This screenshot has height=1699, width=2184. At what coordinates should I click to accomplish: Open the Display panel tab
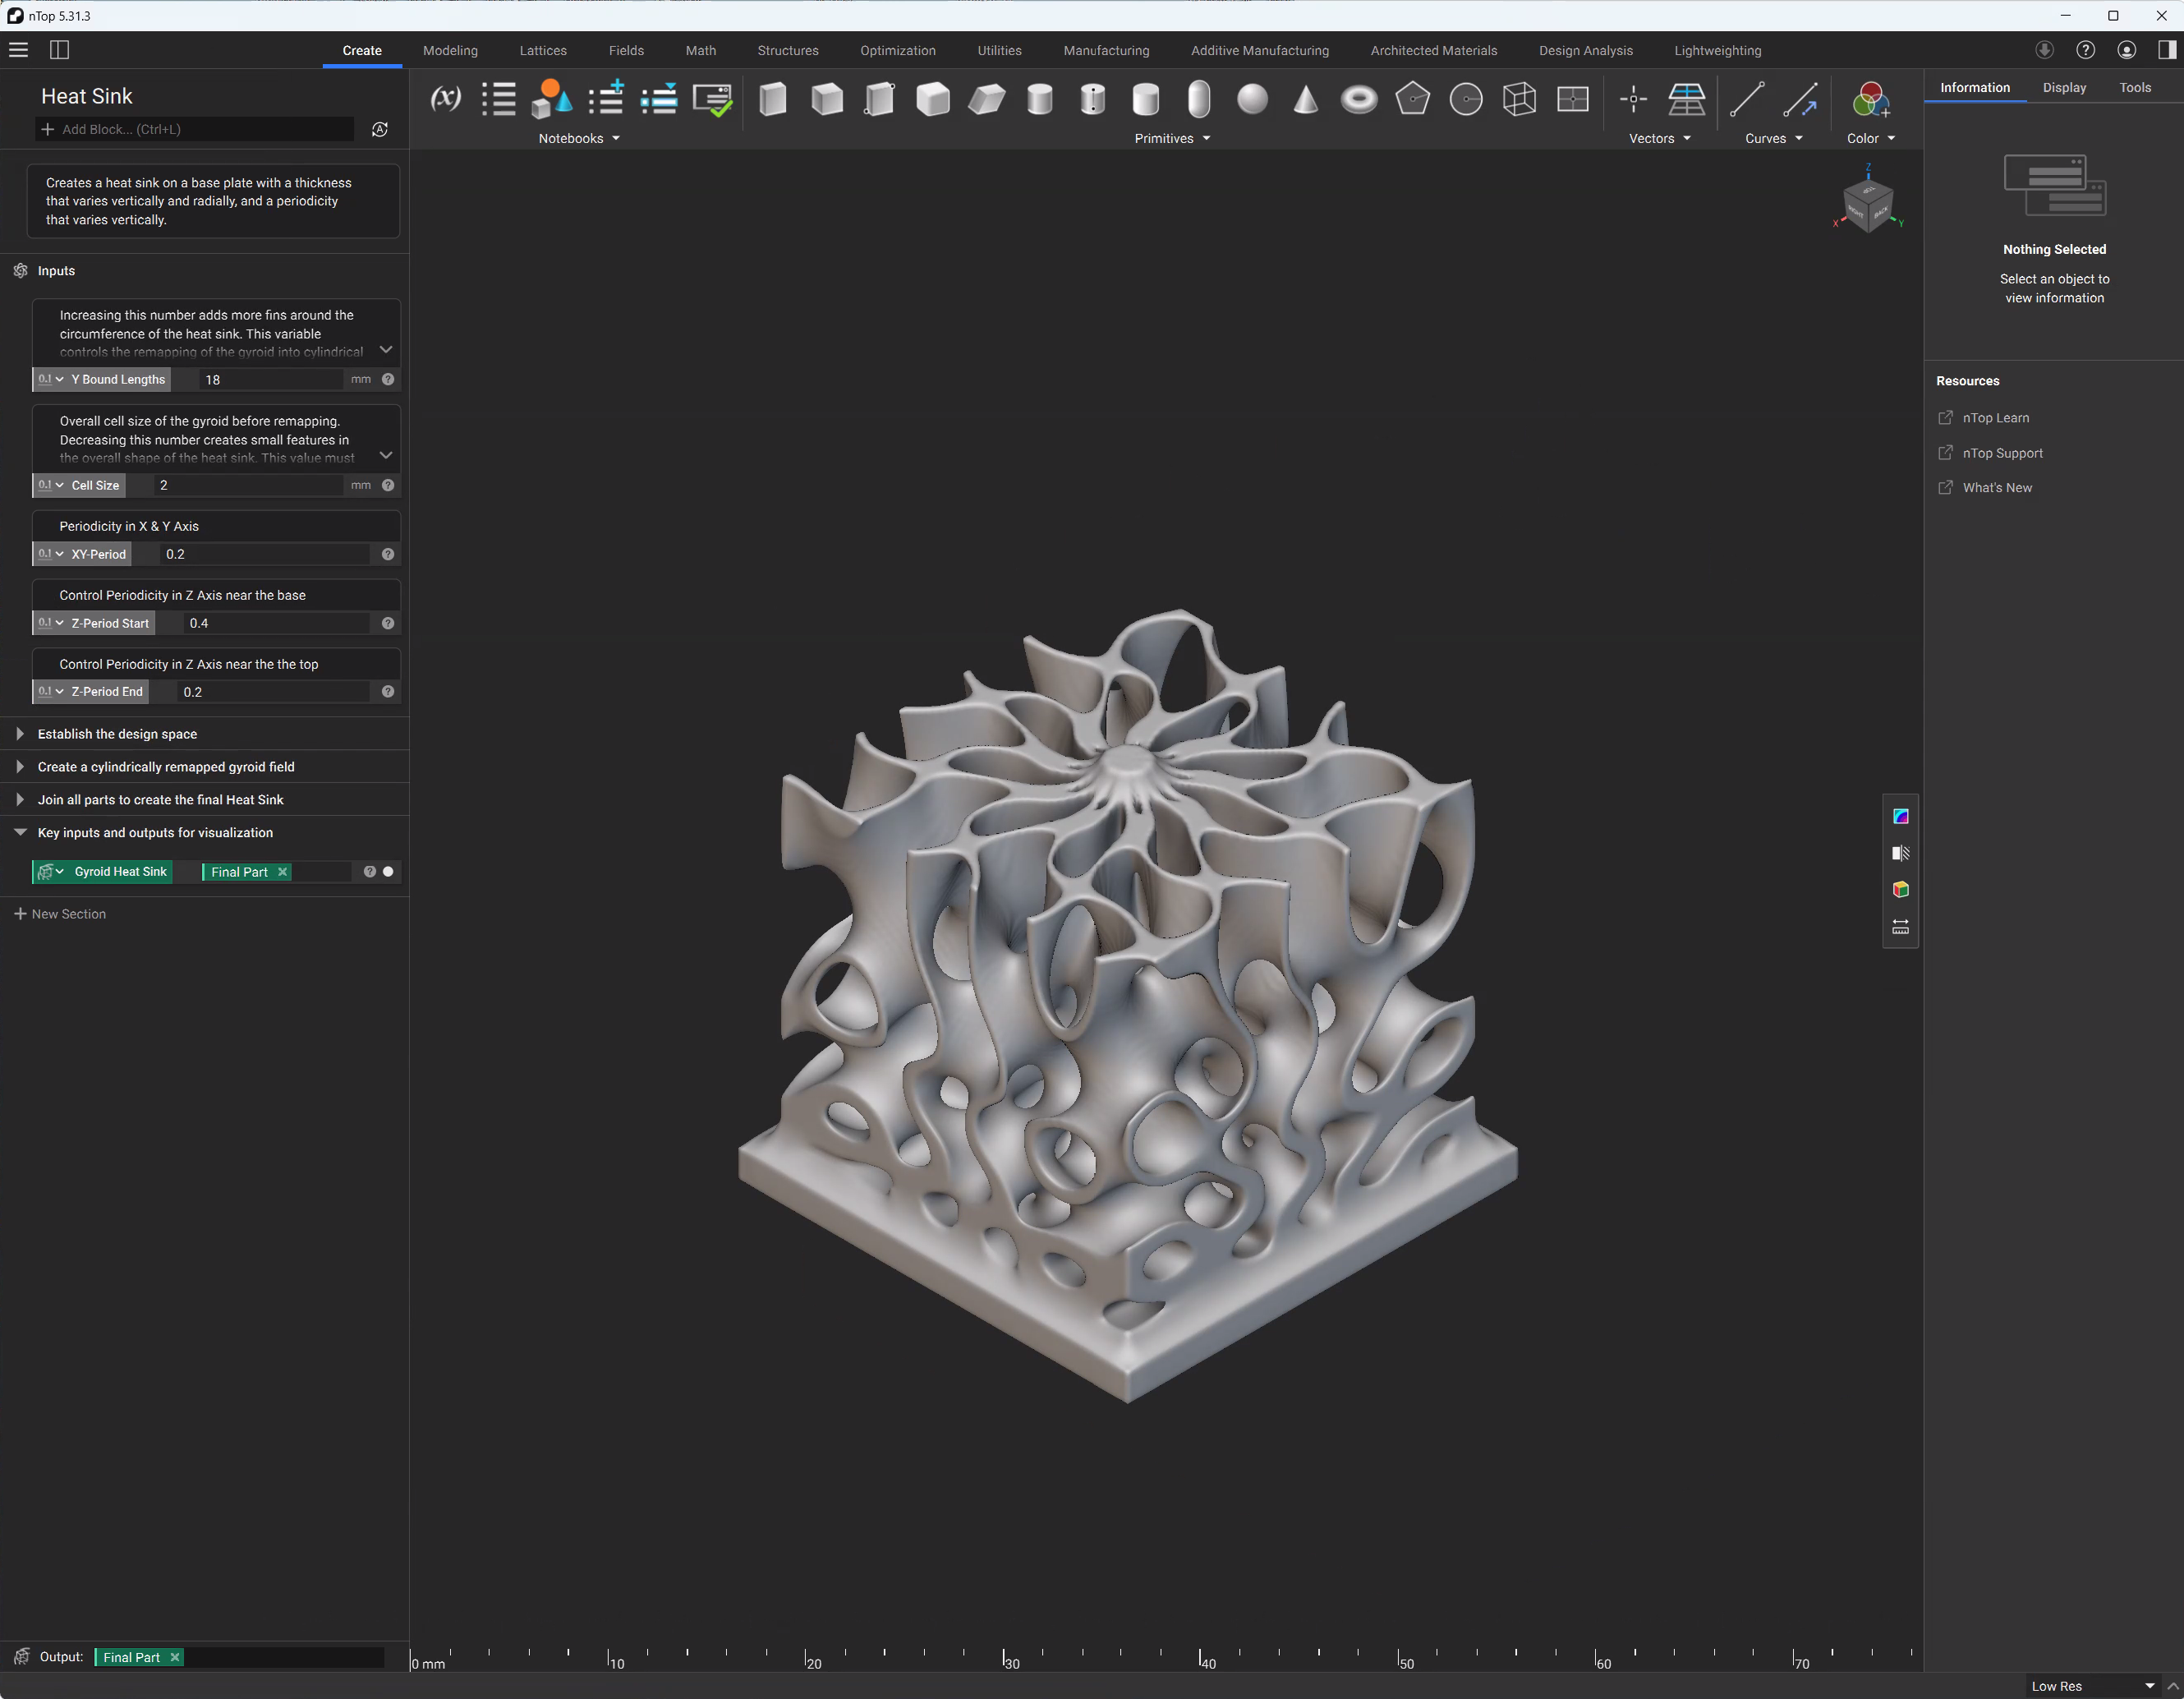point(2064,88)
